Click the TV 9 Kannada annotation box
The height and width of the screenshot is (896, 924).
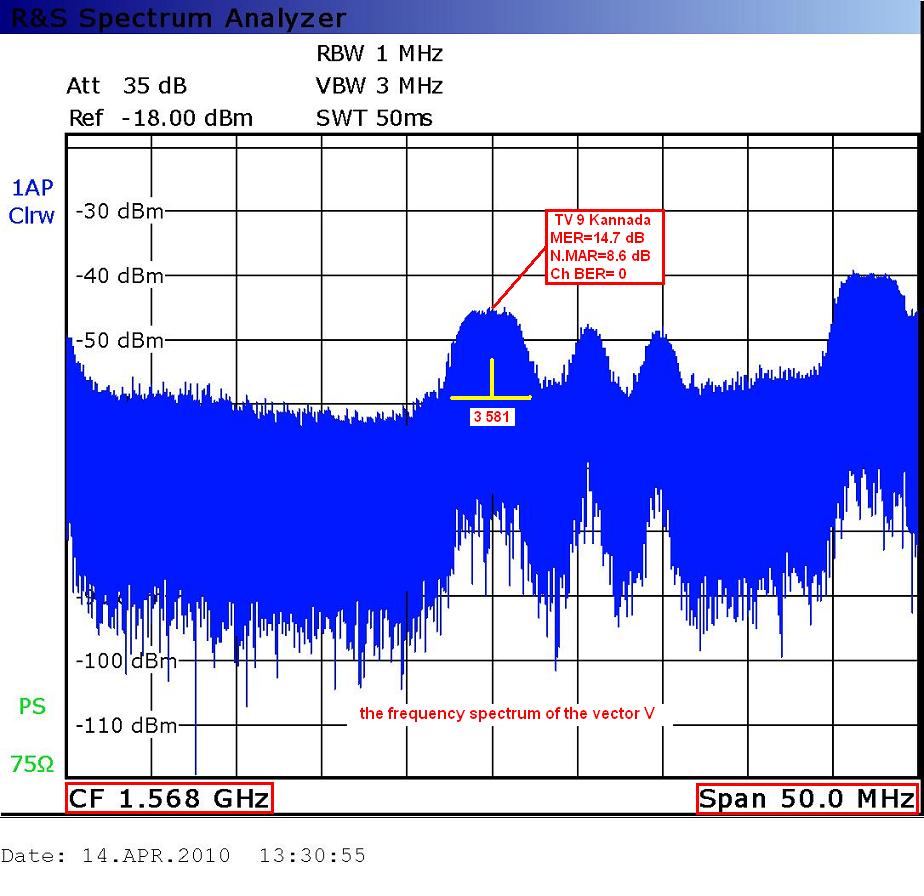tap(604, 247)
